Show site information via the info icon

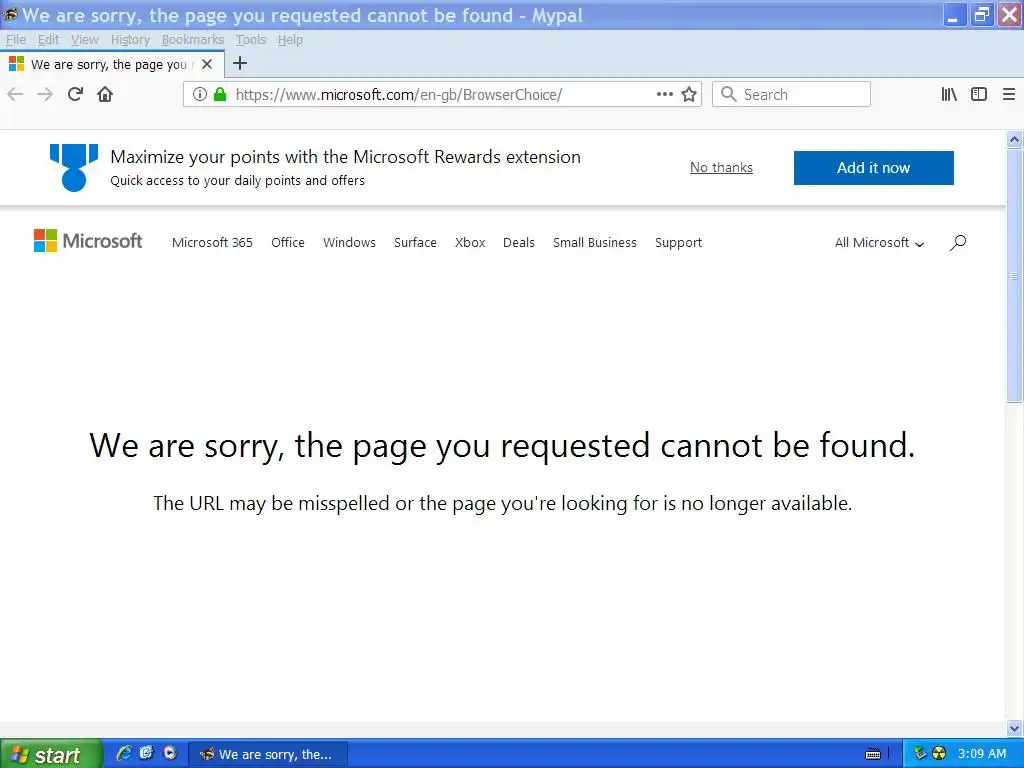pyautogui.click(x=200, y=95)
